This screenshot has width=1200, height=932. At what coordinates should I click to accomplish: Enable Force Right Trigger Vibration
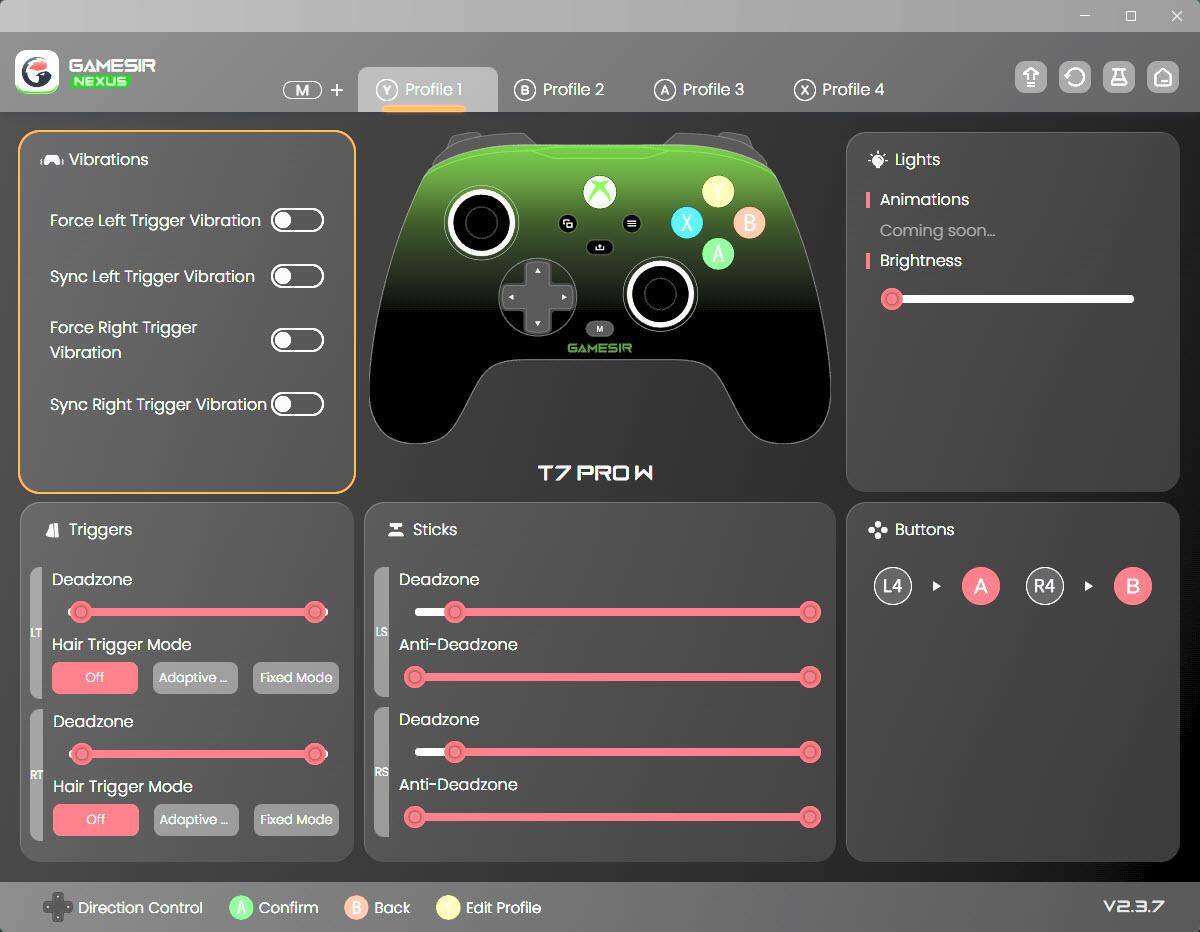coord(298,340)
